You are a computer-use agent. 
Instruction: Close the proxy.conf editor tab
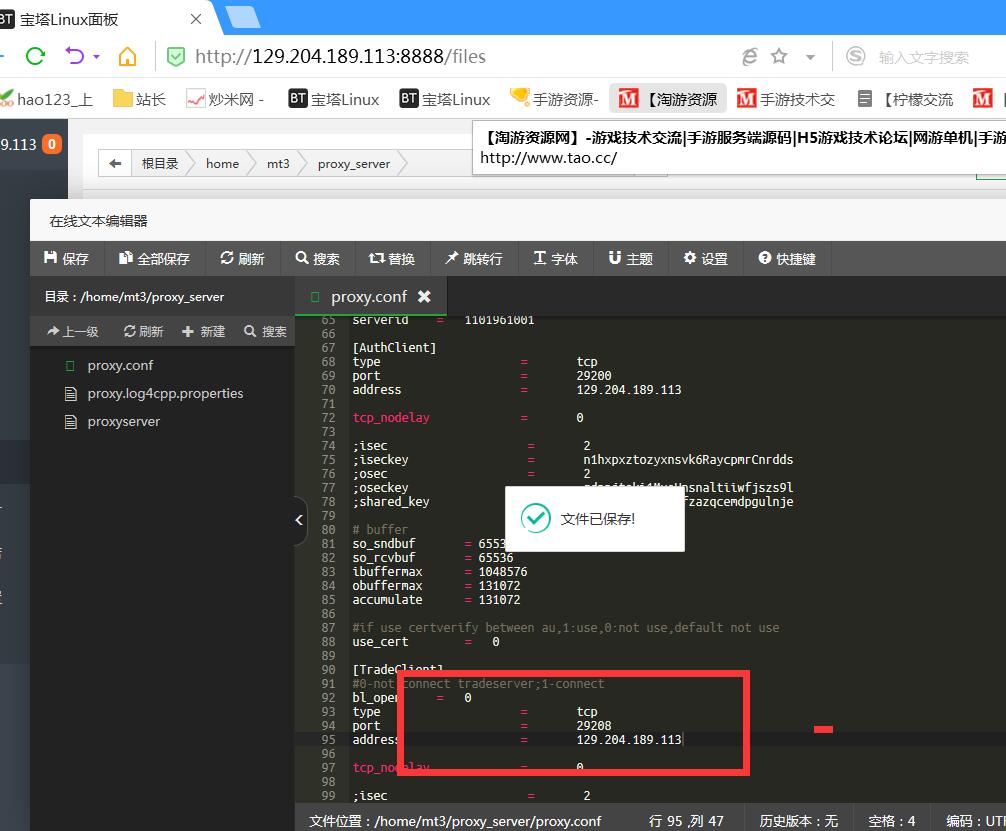click(x=424, y=297)
